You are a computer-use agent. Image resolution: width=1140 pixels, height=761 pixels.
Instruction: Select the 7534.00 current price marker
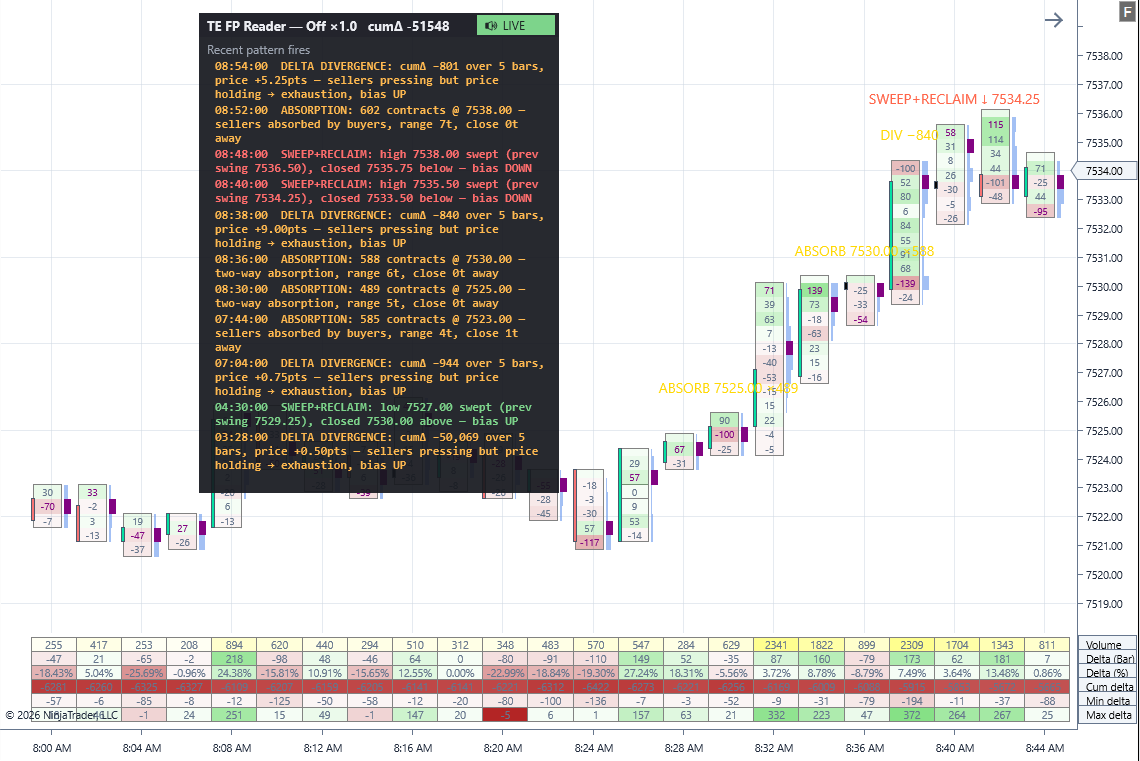1104,171
